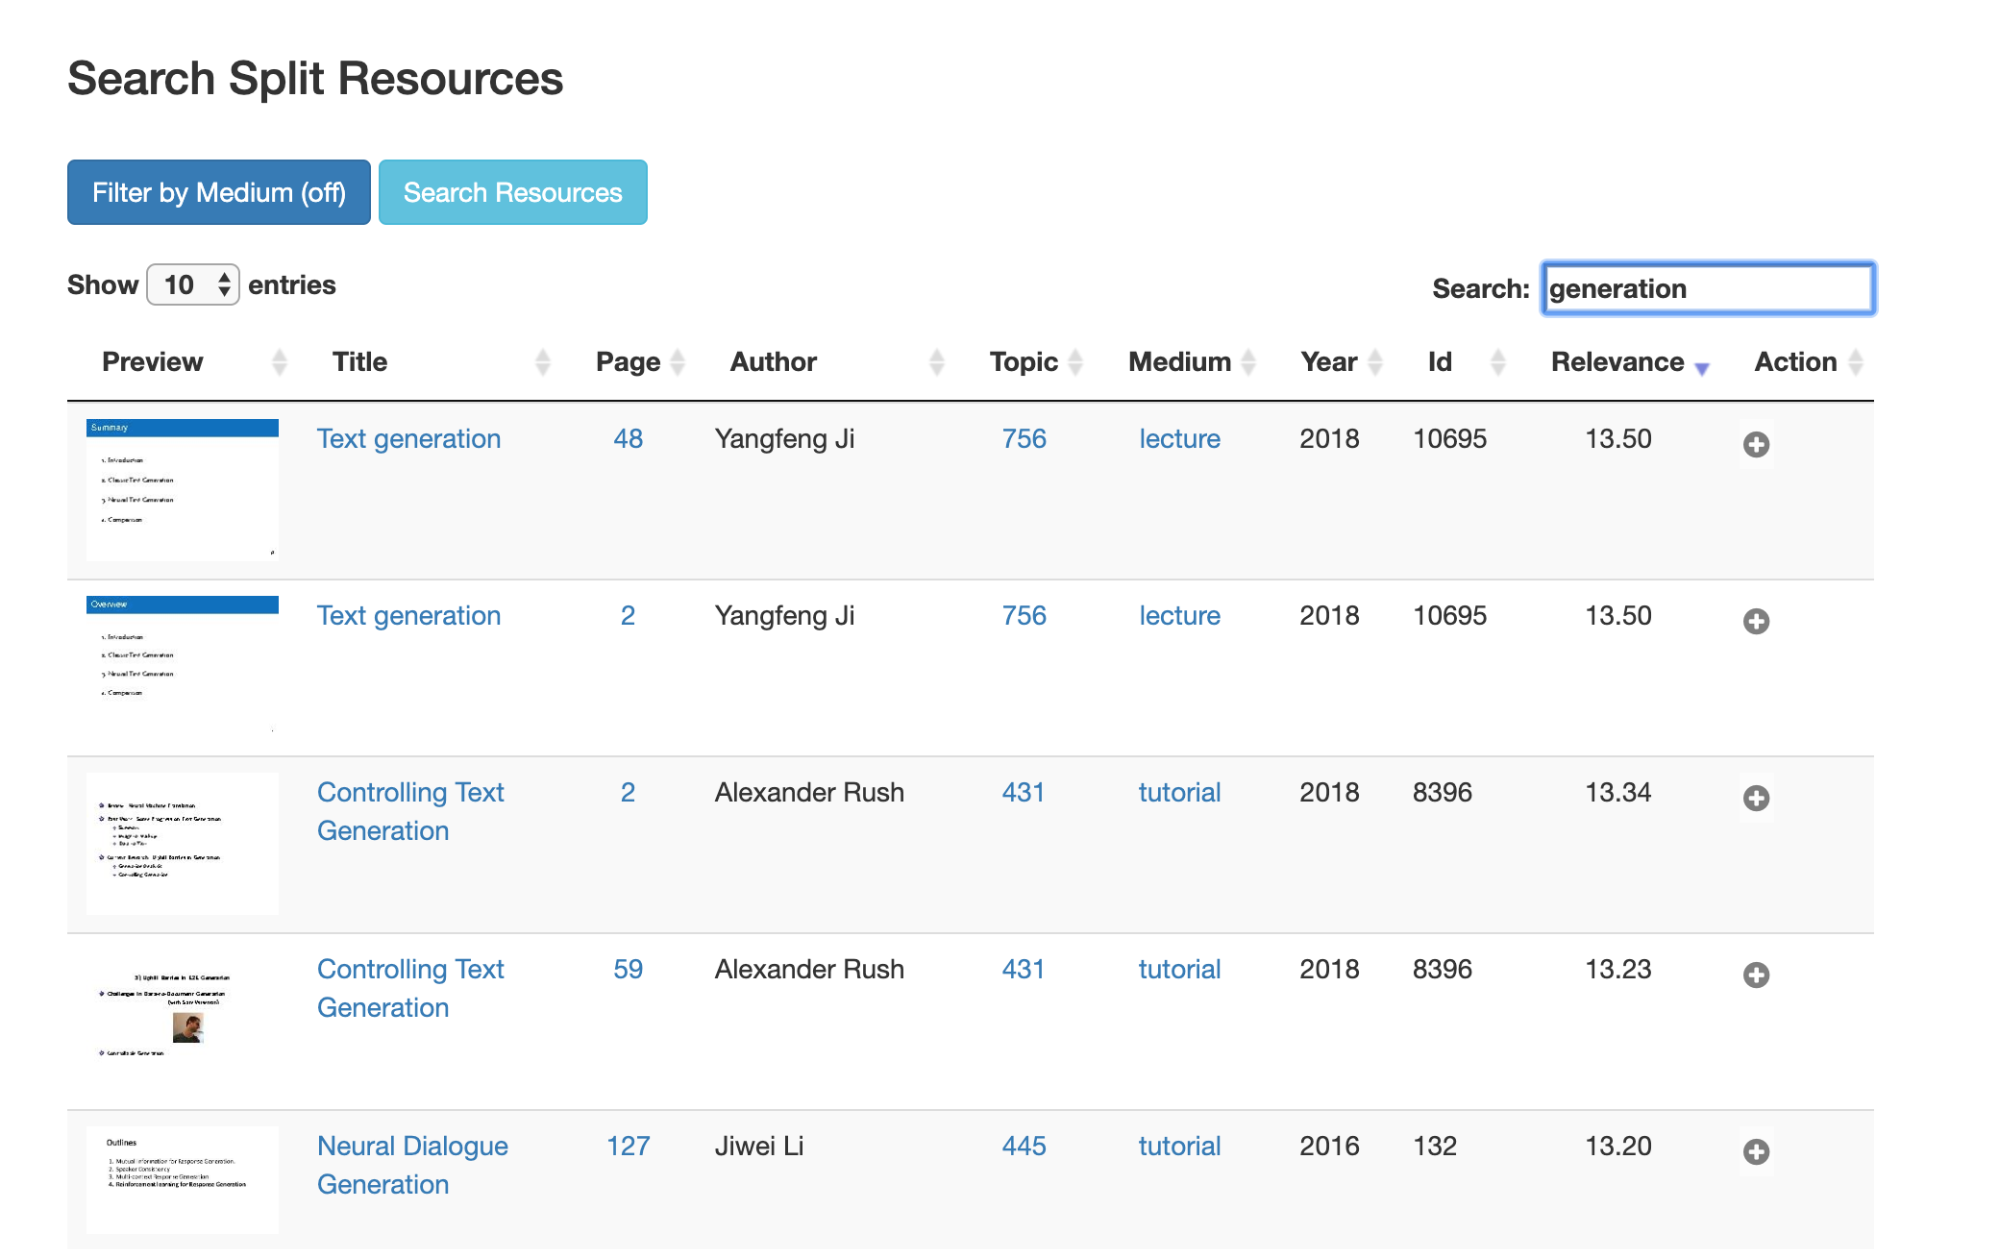Open topic 756 link in first row
This screenshot has height=1250, width=1999.
click(1023, 439)
